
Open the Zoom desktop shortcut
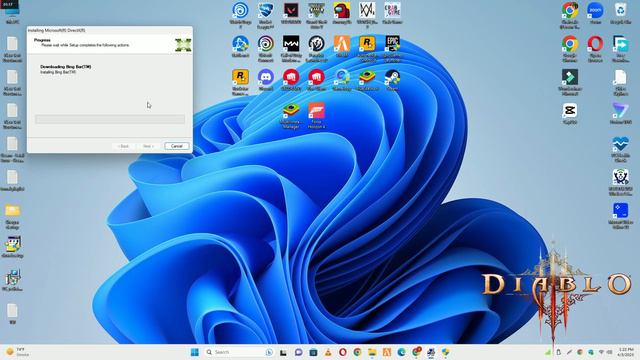pos(595,13)
